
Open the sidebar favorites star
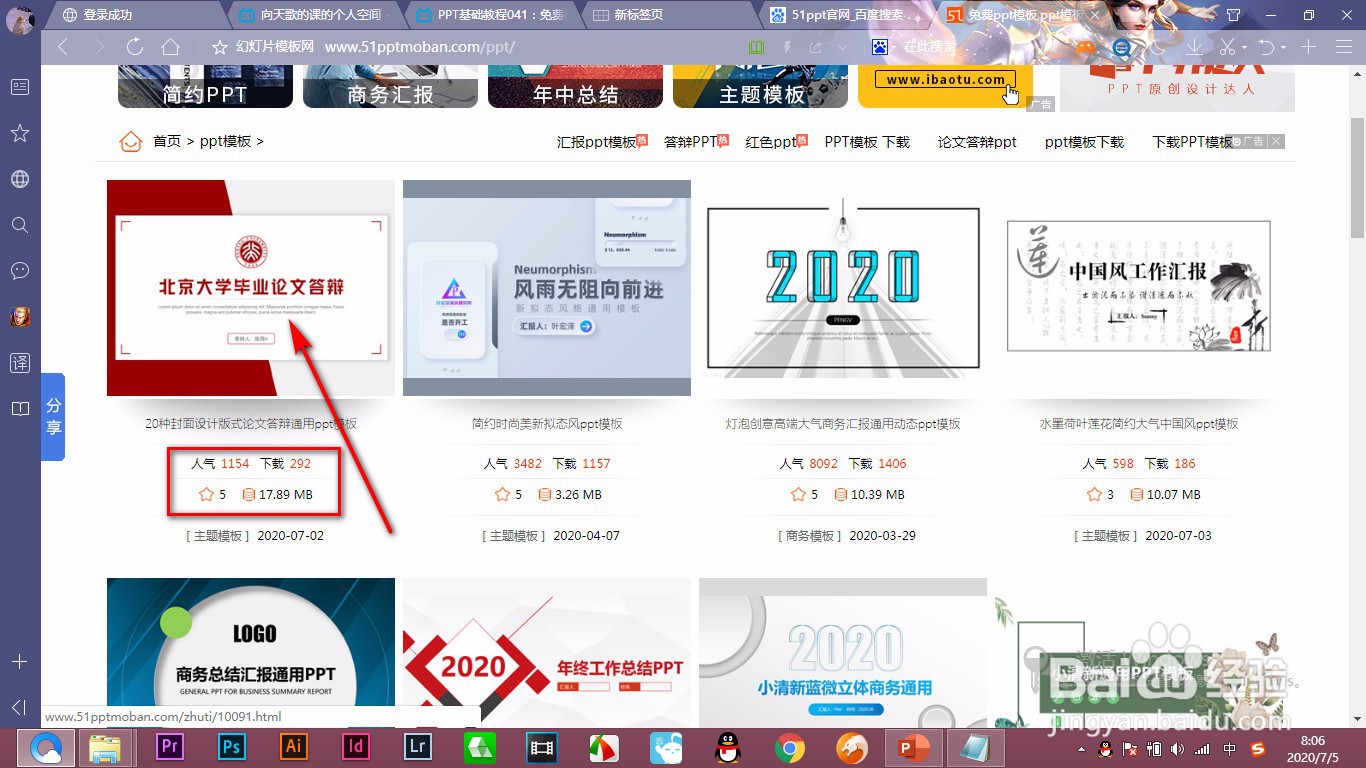tap(20, 133)
